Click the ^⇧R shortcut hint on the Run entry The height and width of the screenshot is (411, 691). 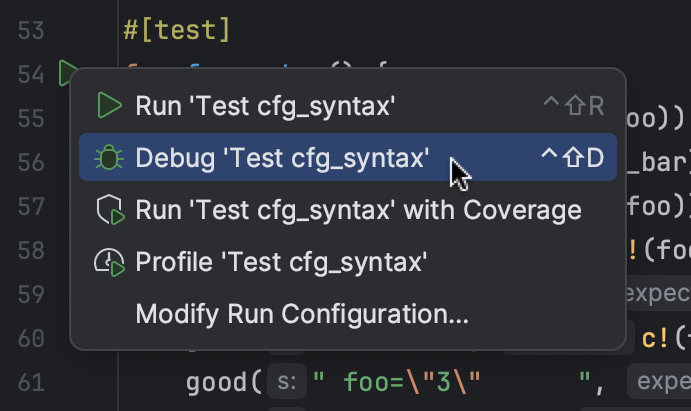pos(572,106)
